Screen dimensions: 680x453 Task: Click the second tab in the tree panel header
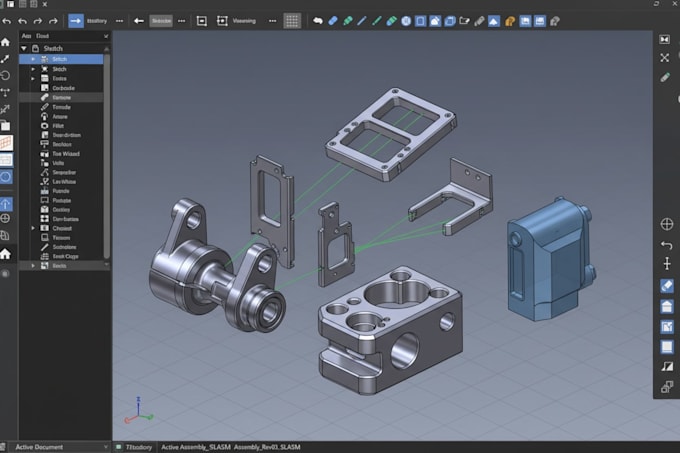pos(42,36)
